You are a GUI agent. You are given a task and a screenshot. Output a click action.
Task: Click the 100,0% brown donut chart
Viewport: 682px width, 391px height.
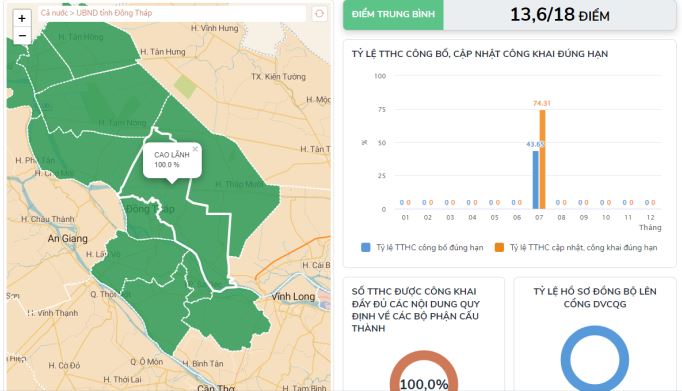tap(424, 371)
